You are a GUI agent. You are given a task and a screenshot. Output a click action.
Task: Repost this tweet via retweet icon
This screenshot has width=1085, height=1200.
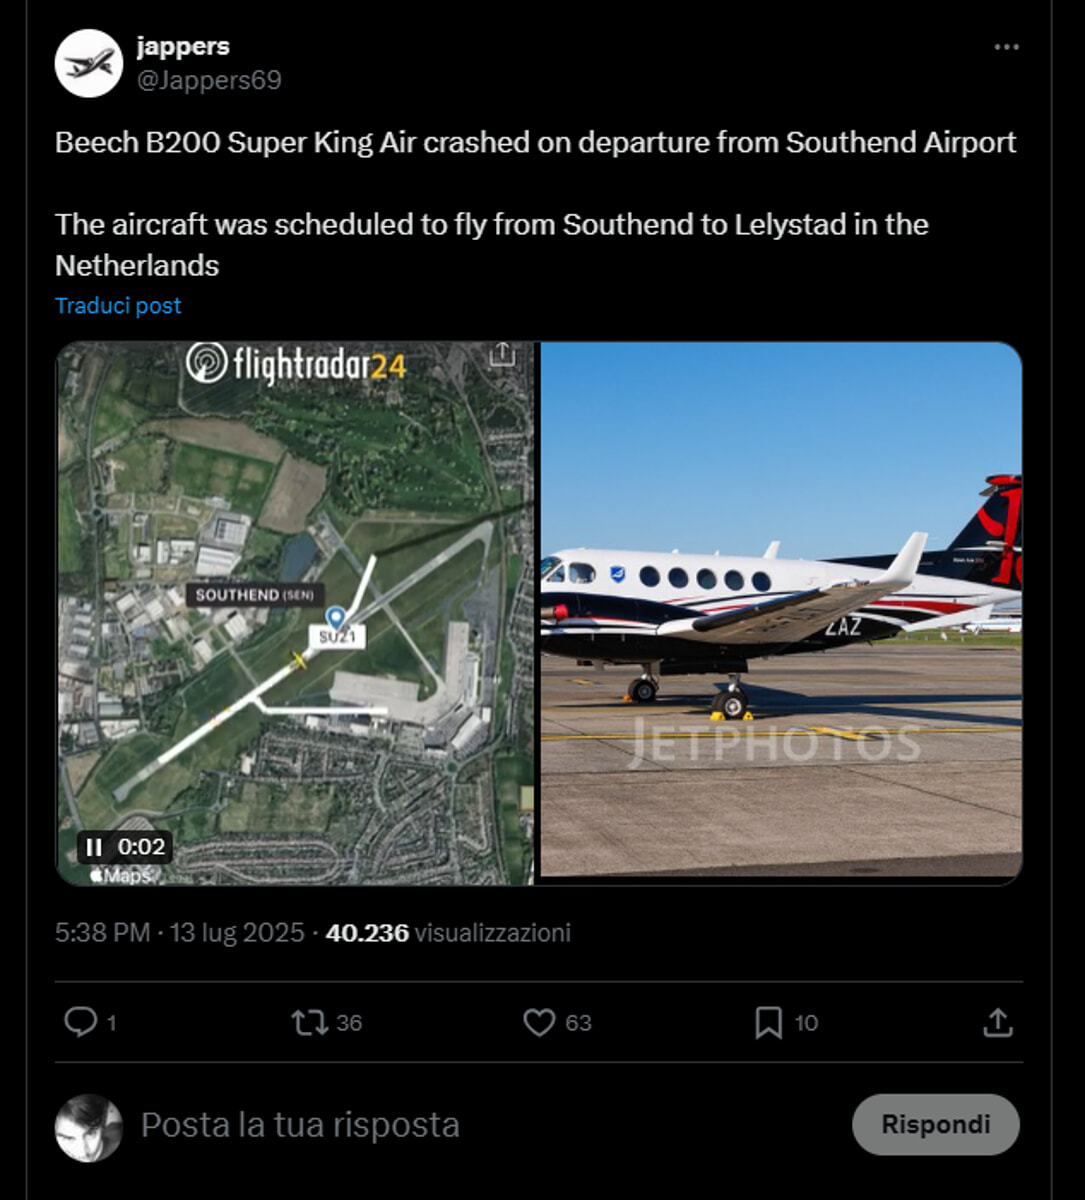tap(310, 1022)
